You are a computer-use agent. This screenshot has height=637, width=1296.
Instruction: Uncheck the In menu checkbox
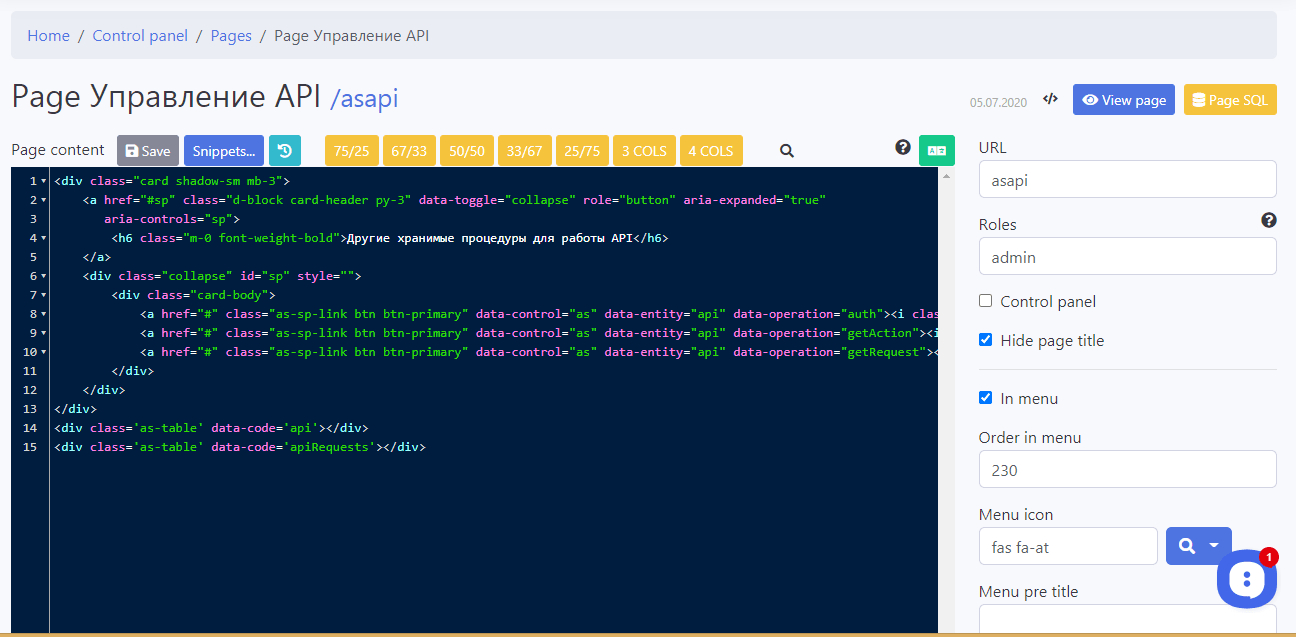tap(986, 398)
